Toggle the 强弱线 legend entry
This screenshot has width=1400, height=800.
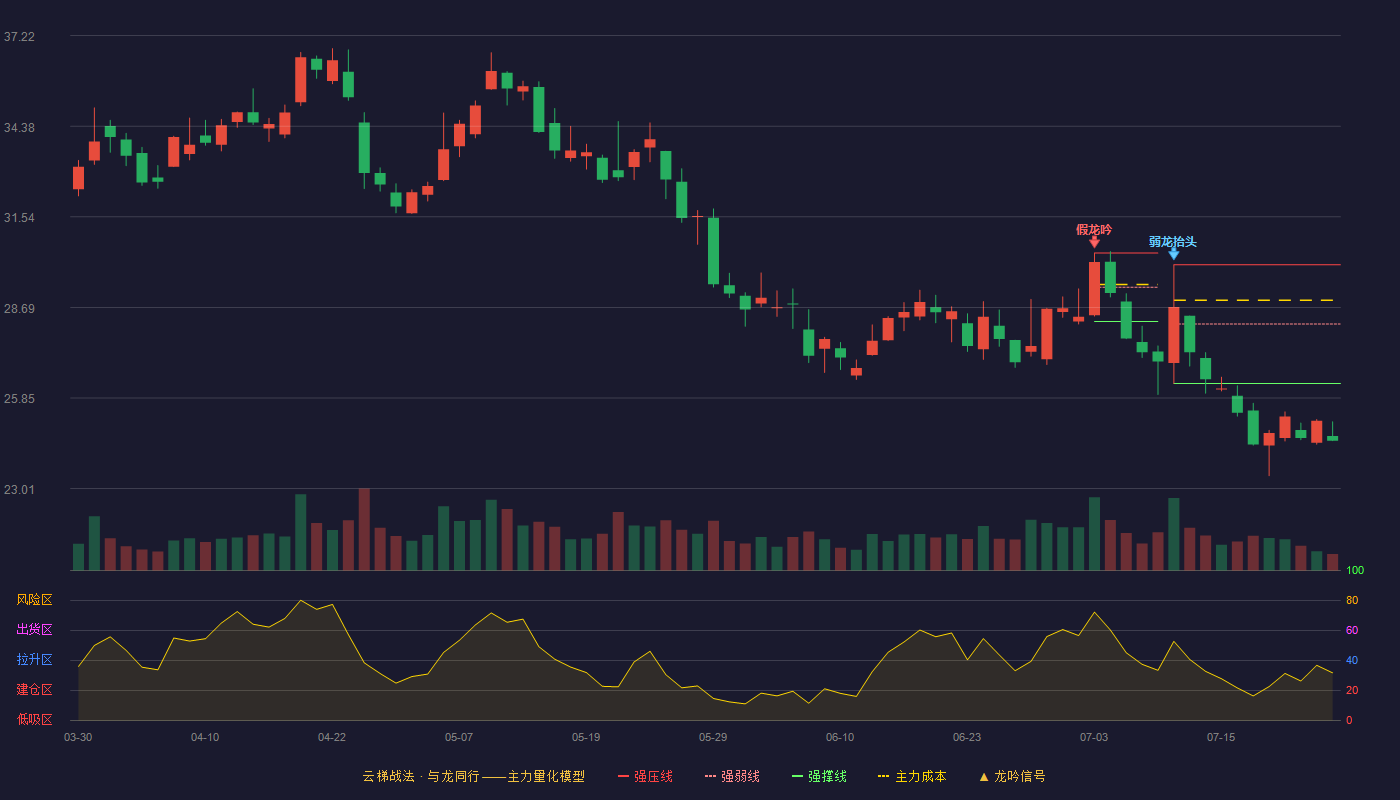pos(732,776)
